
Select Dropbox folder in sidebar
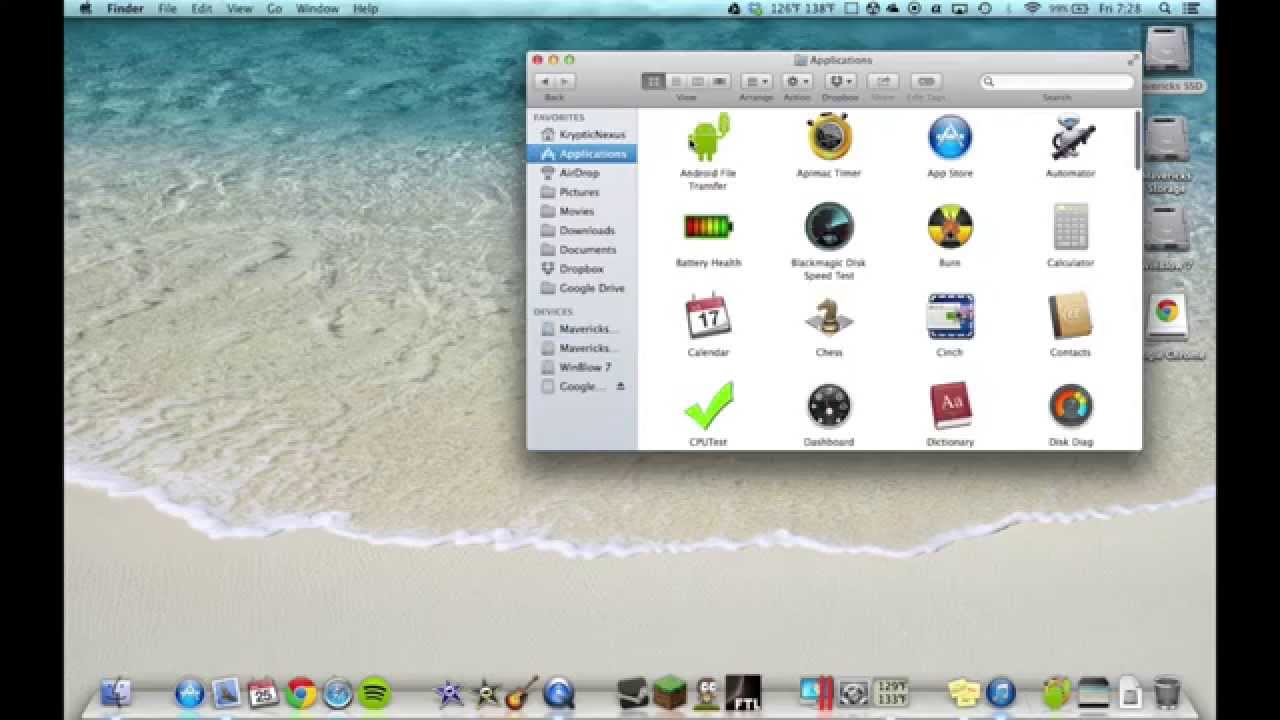coord(582,269)
